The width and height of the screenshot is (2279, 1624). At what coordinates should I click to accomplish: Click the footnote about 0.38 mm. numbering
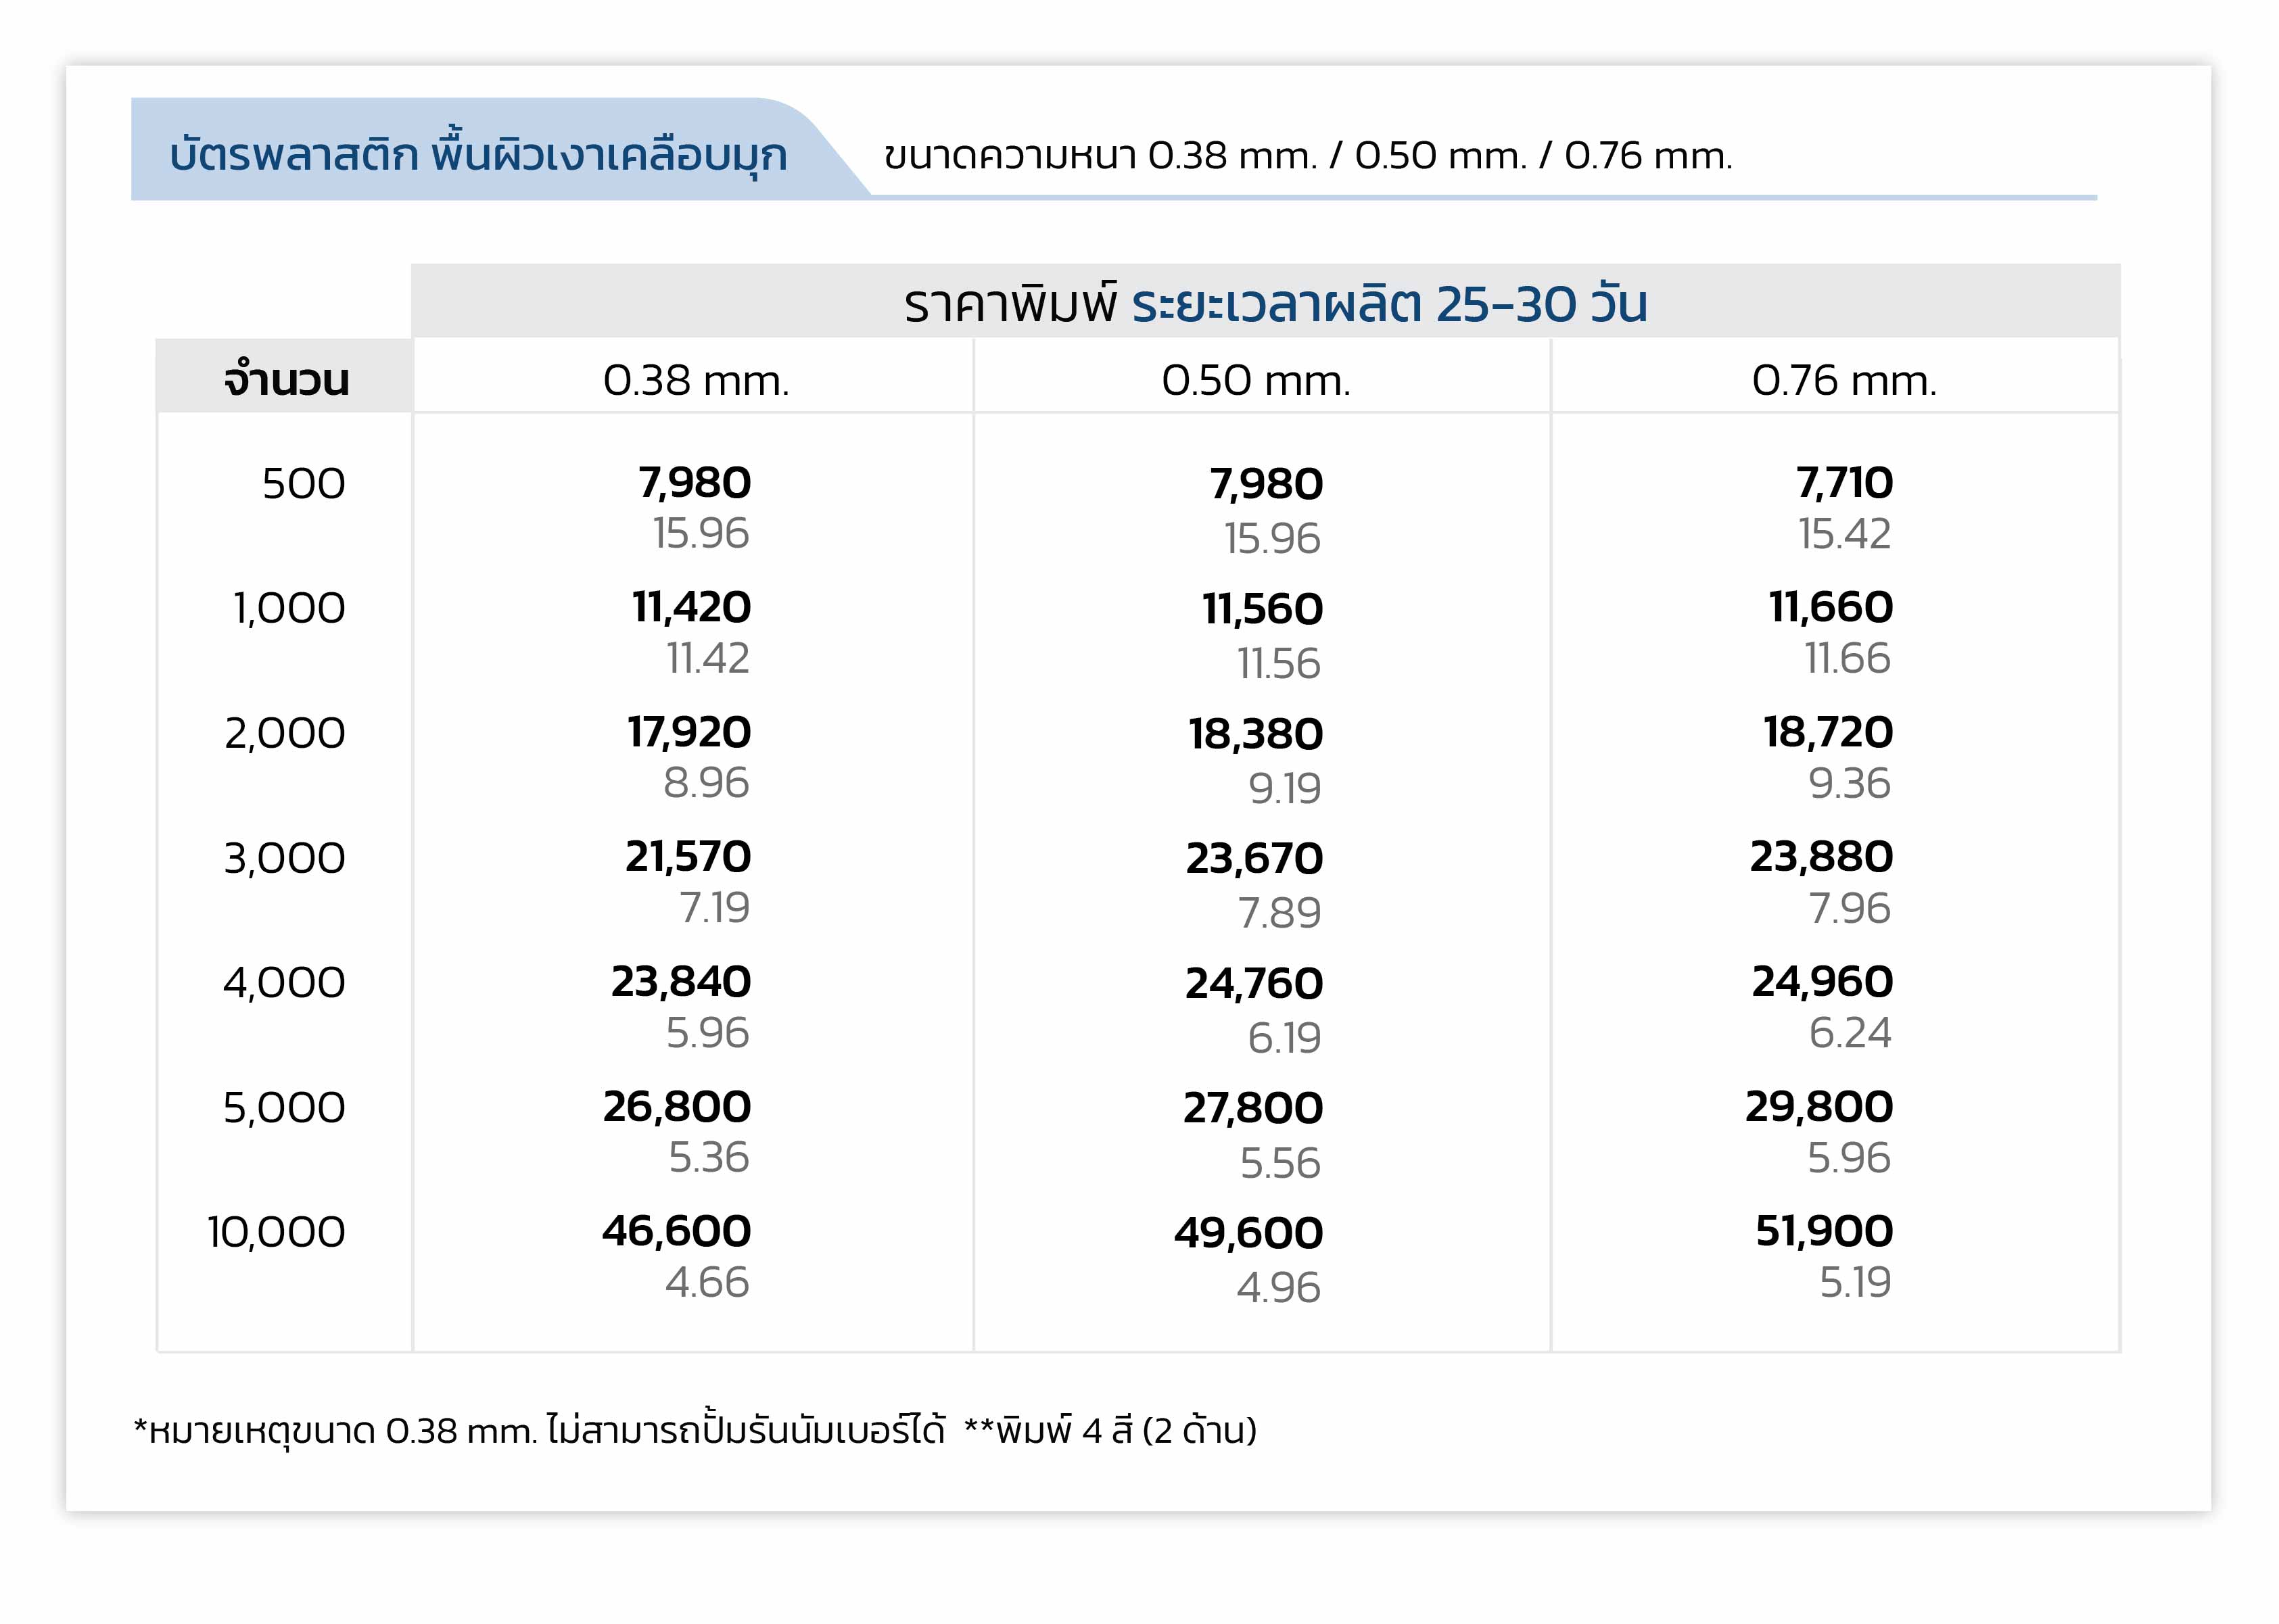click(x=538, y=1431)
